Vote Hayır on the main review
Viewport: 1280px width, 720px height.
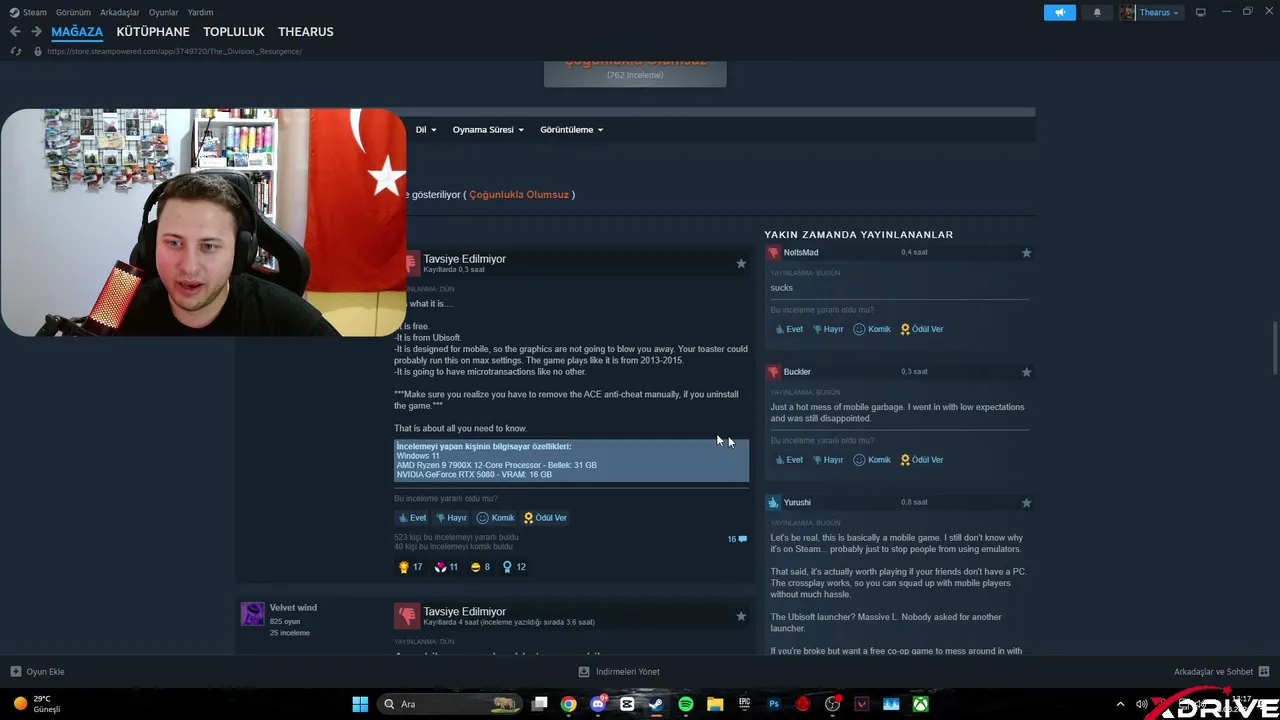(451, 518)
